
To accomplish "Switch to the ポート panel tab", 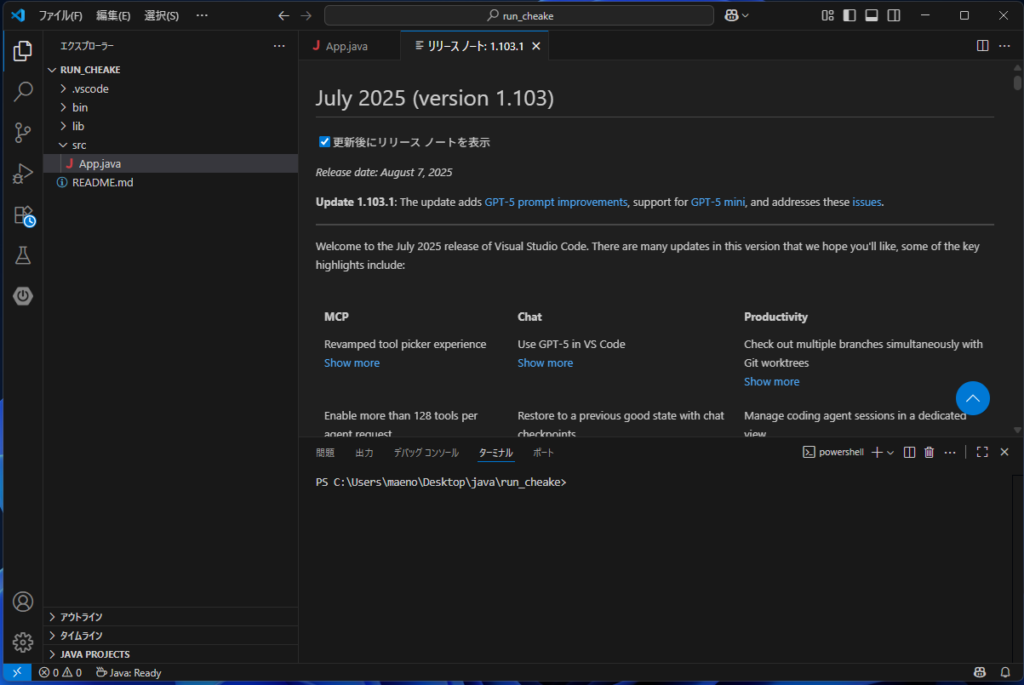I will [x=543, y=453].
